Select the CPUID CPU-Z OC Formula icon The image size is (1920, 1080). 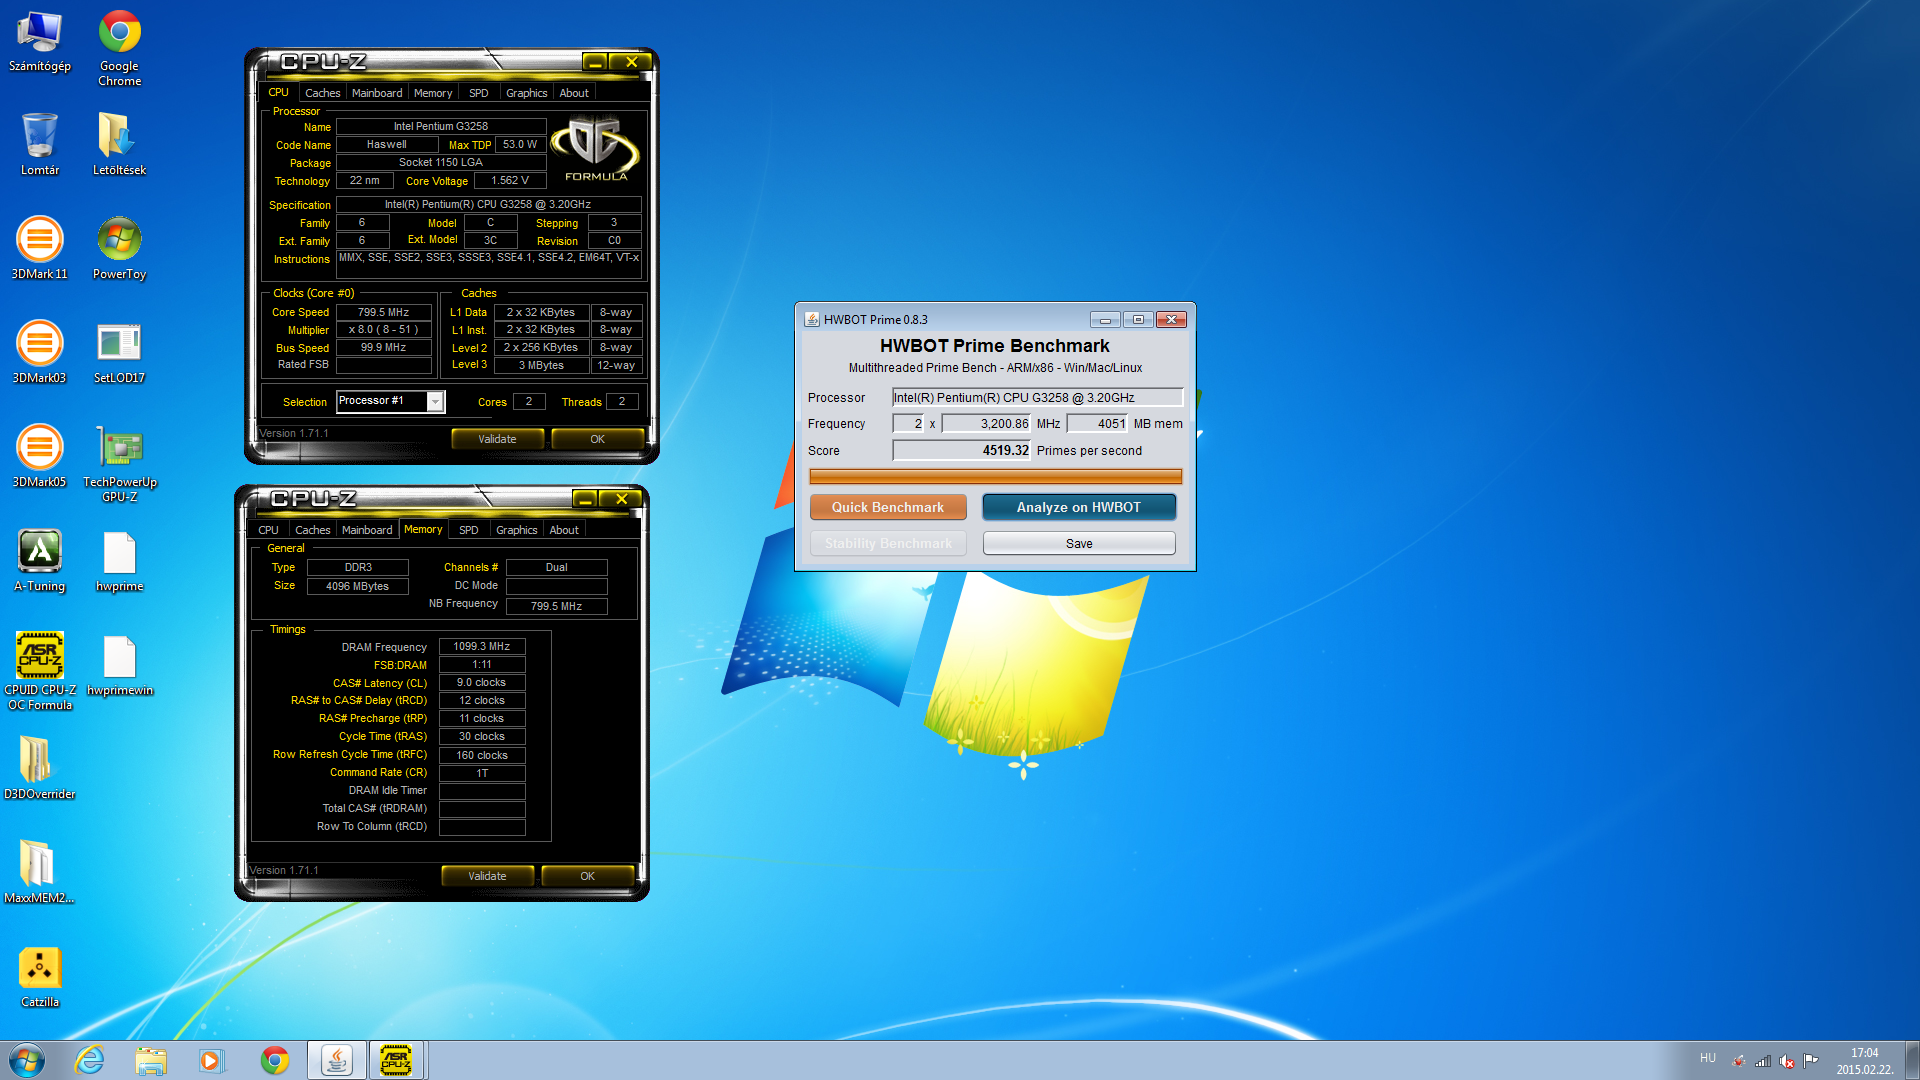click(40, 671)
